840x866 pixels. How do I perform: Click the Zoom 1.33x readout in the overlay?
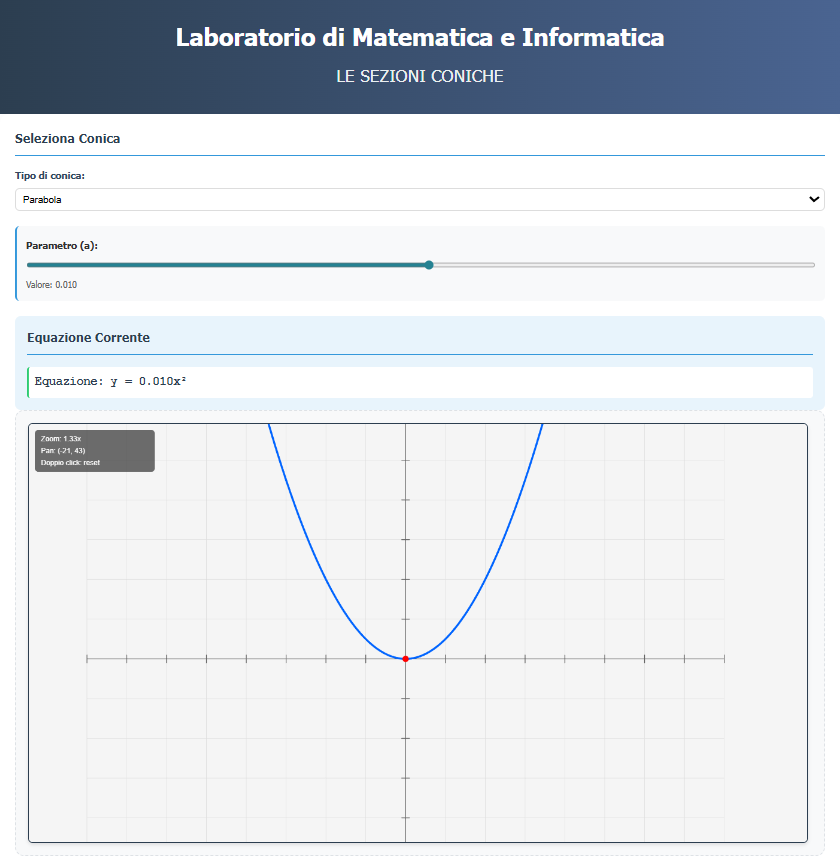pos(60,439)
